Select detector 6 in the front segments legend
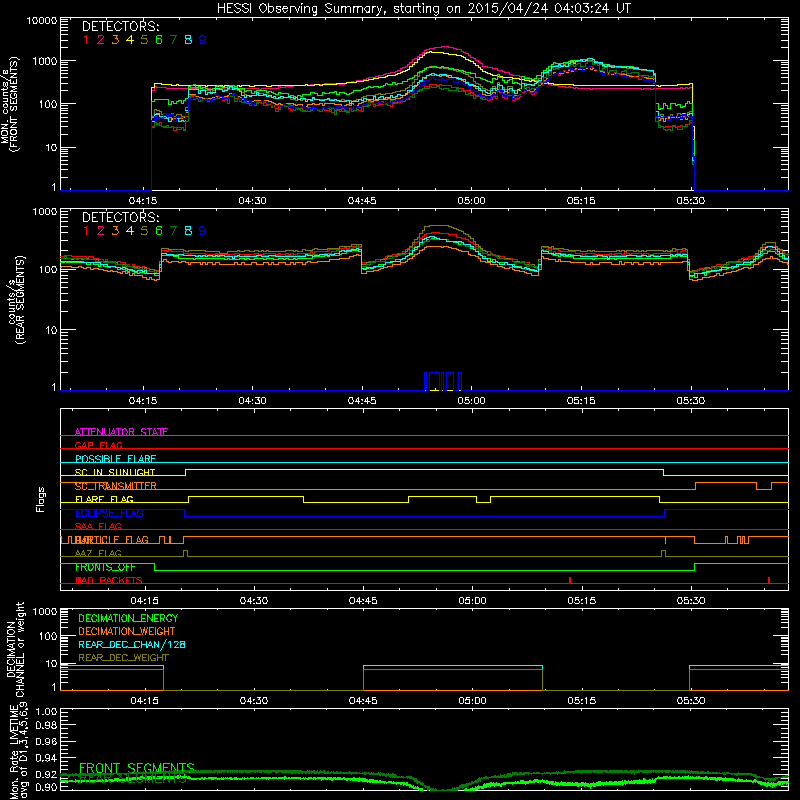This screenshot has width=800, height=800. (x=159, y=40)
